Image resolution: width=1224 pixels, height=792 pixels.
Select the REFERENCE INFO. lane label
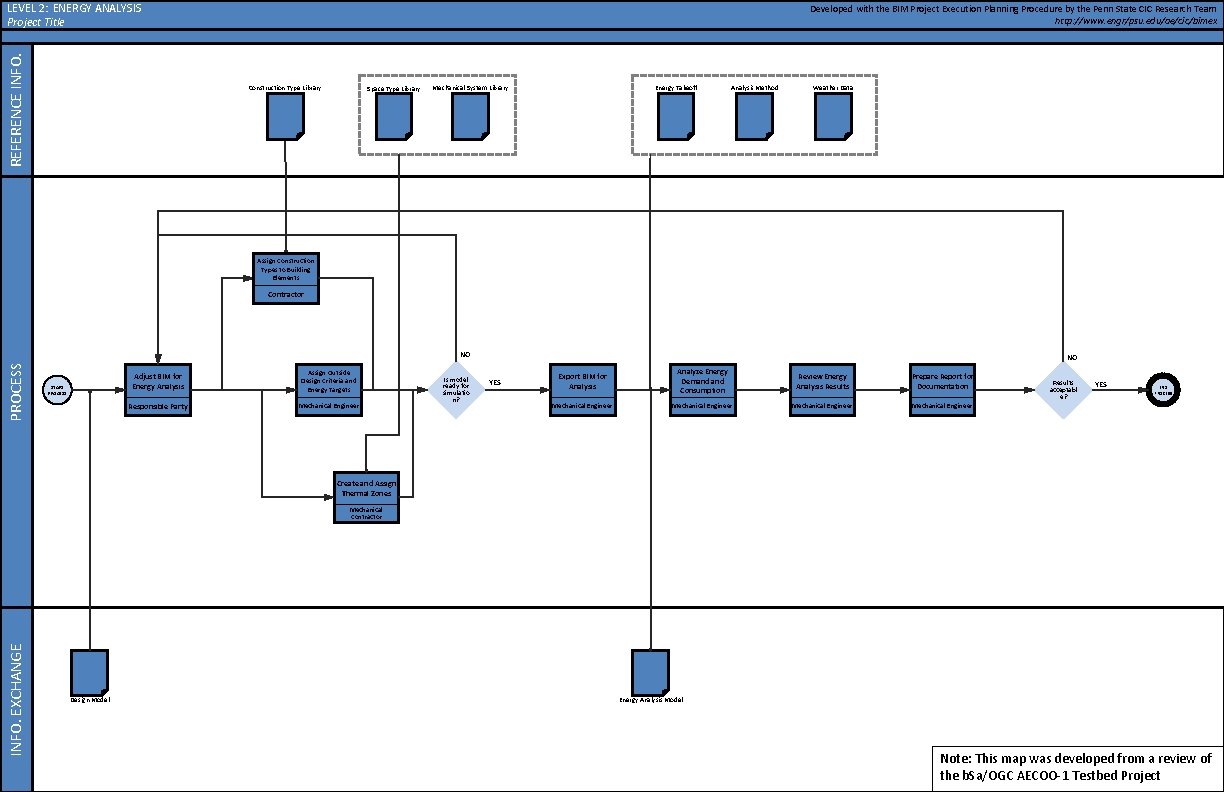(x=15, y=111)
